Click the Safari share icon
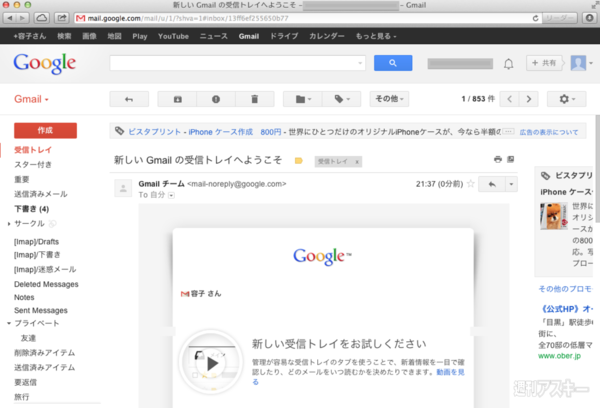 pos(61,18)
